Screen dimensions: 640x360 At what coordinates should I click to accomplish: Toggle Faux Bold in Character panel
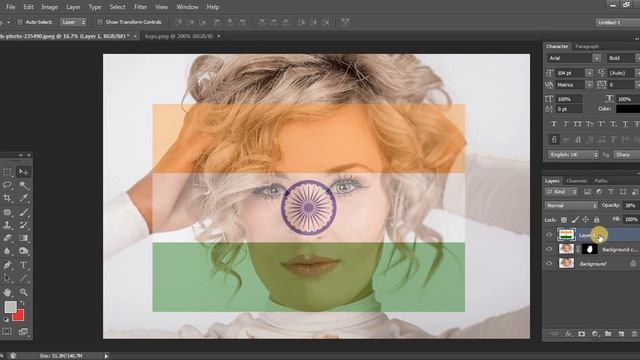(553, 124)
